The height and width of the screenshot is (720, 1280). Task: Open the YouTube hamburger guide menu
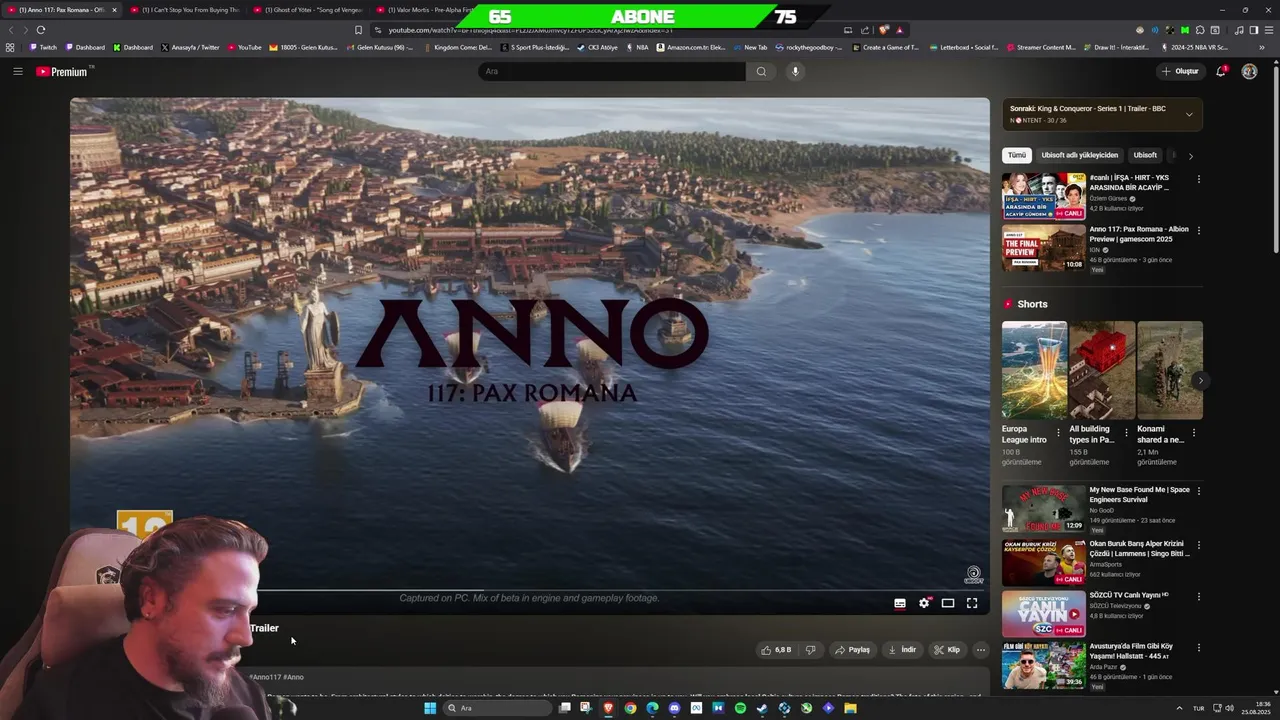pyautogui.click(x=17, y=71)
